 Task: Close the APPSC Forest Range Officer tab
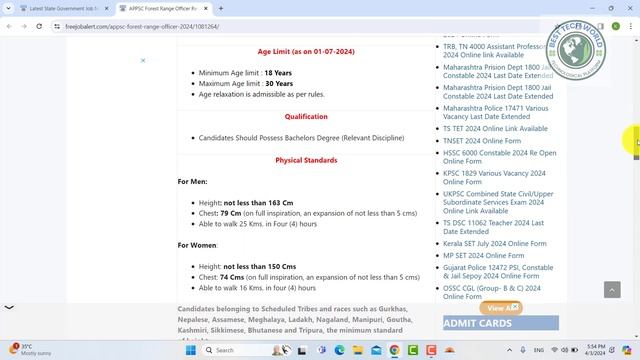click(206, 8)
